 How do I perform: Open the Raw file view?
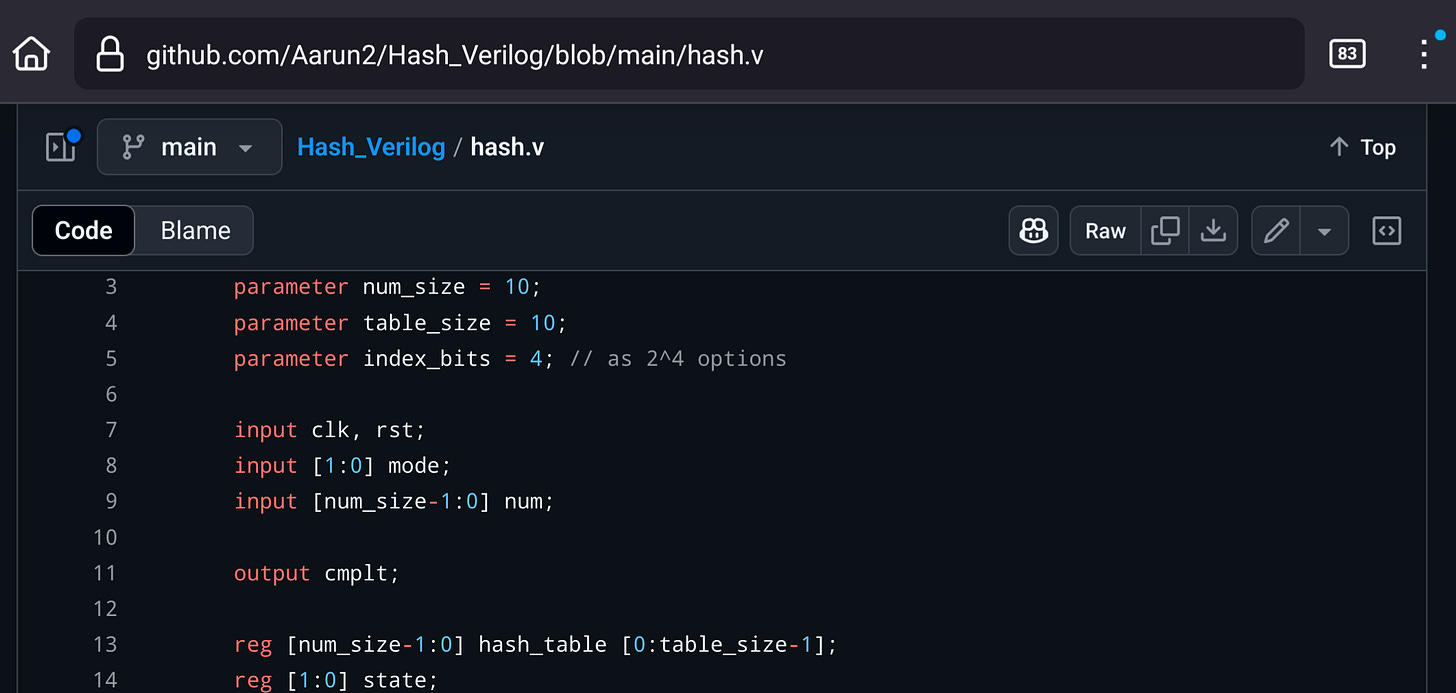[1105, 231]
